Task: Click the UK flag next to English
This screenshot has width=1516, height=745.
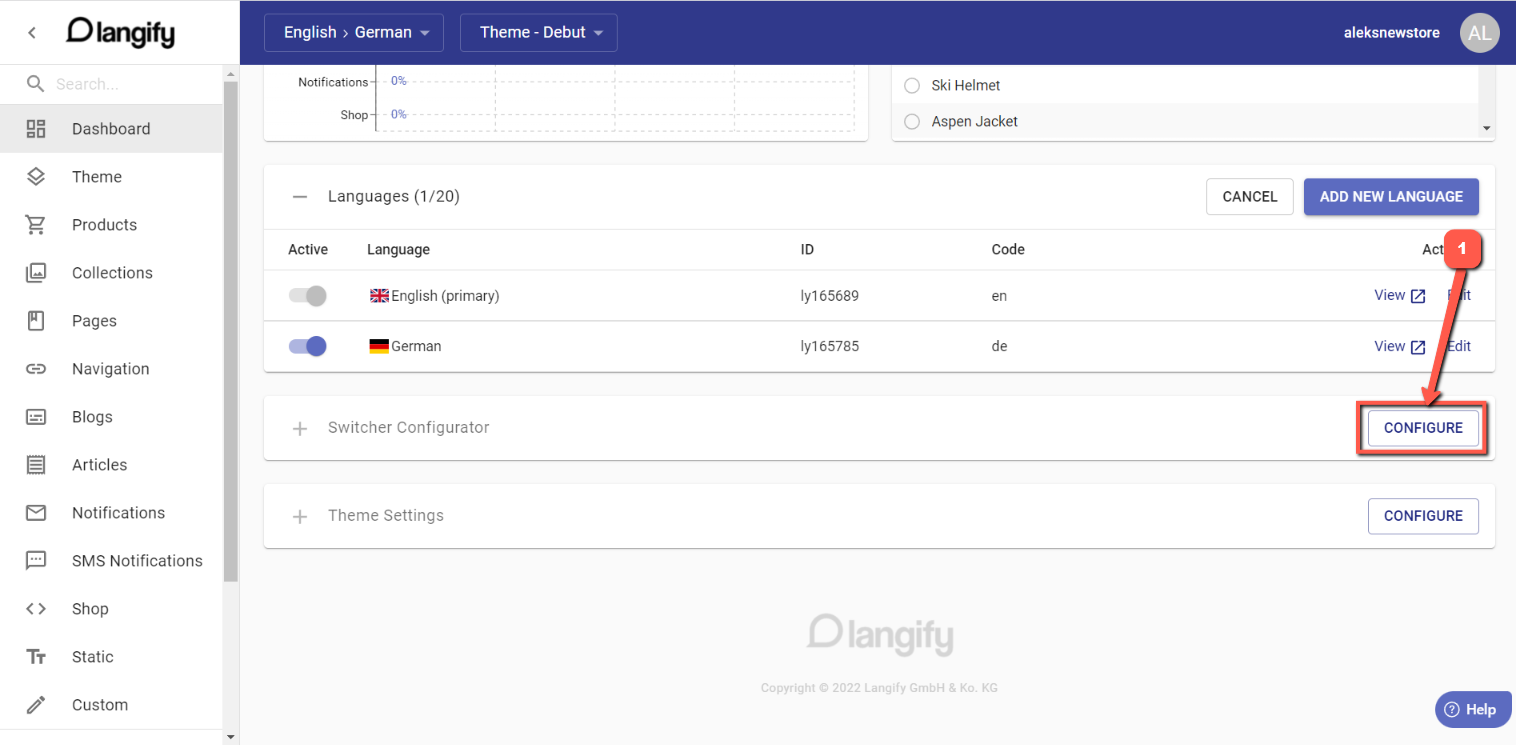Action: 379,296
